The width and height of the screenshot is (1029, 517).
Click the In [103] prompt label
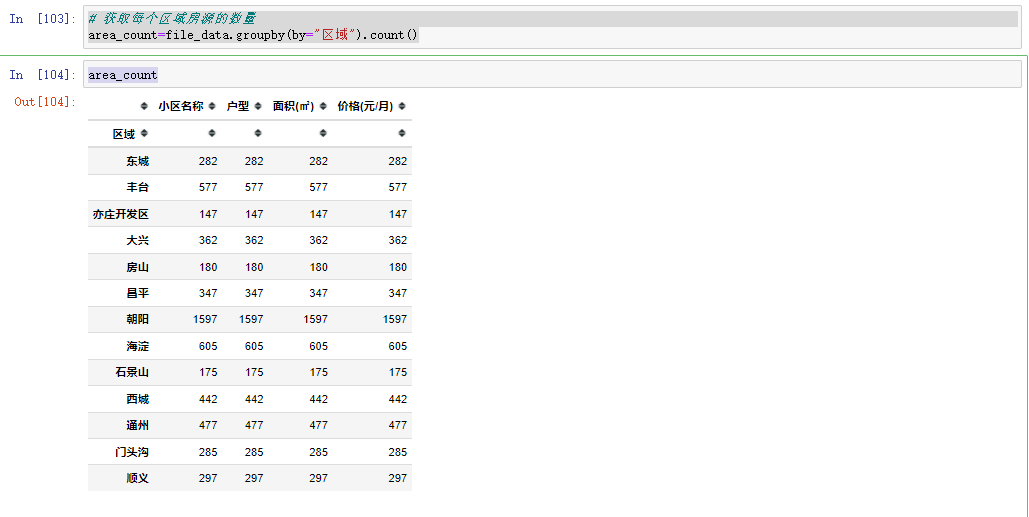(x=43, y=19)
